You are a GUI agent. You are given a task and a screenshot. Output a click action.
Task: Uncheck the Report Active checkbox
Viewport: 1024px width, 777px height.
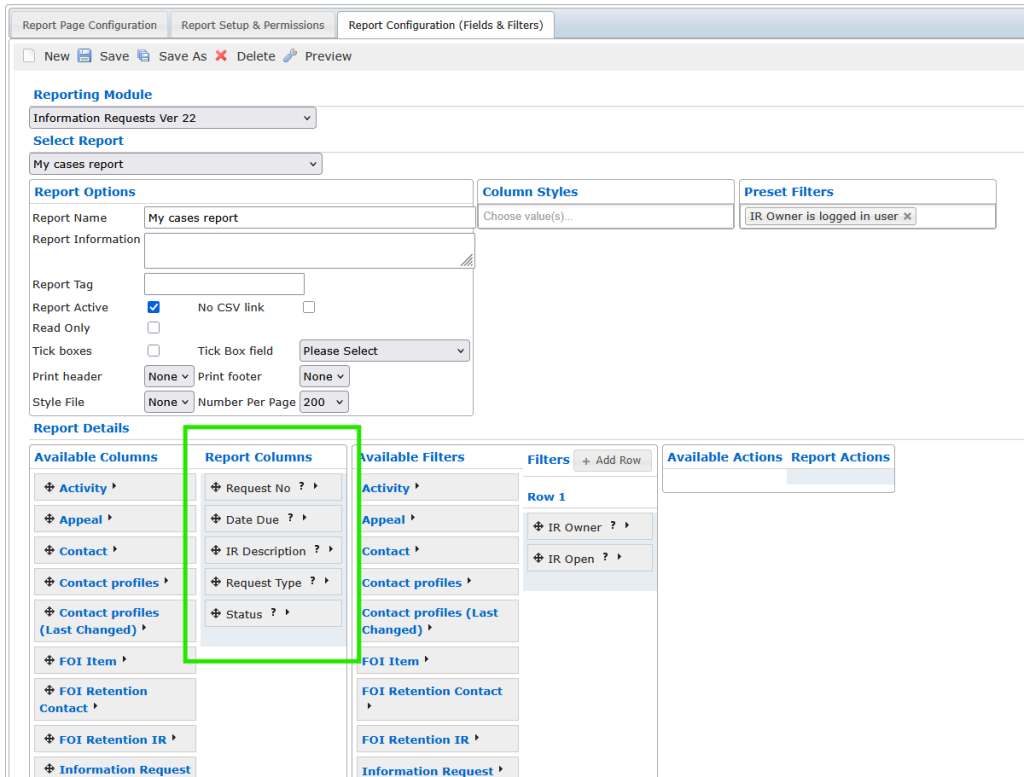tap(154, 307)
